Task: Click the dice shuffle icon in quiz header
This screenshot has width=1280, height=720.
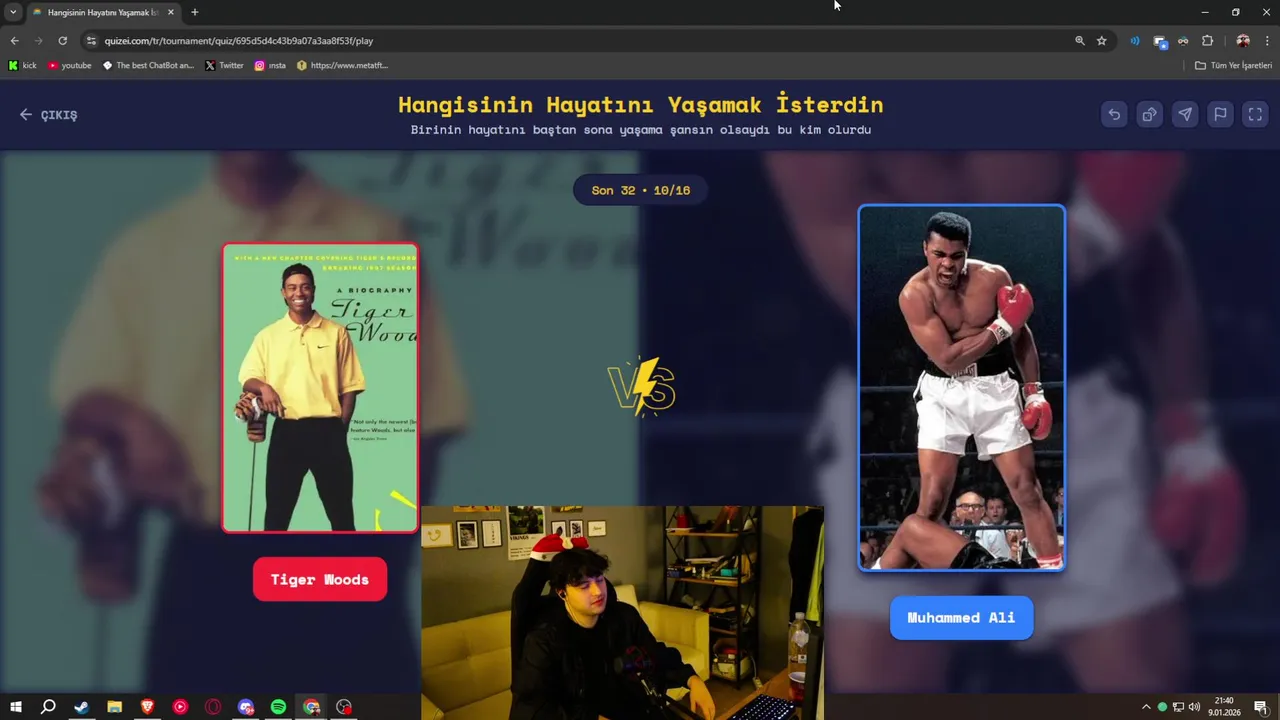Action: pos(1149,114)
